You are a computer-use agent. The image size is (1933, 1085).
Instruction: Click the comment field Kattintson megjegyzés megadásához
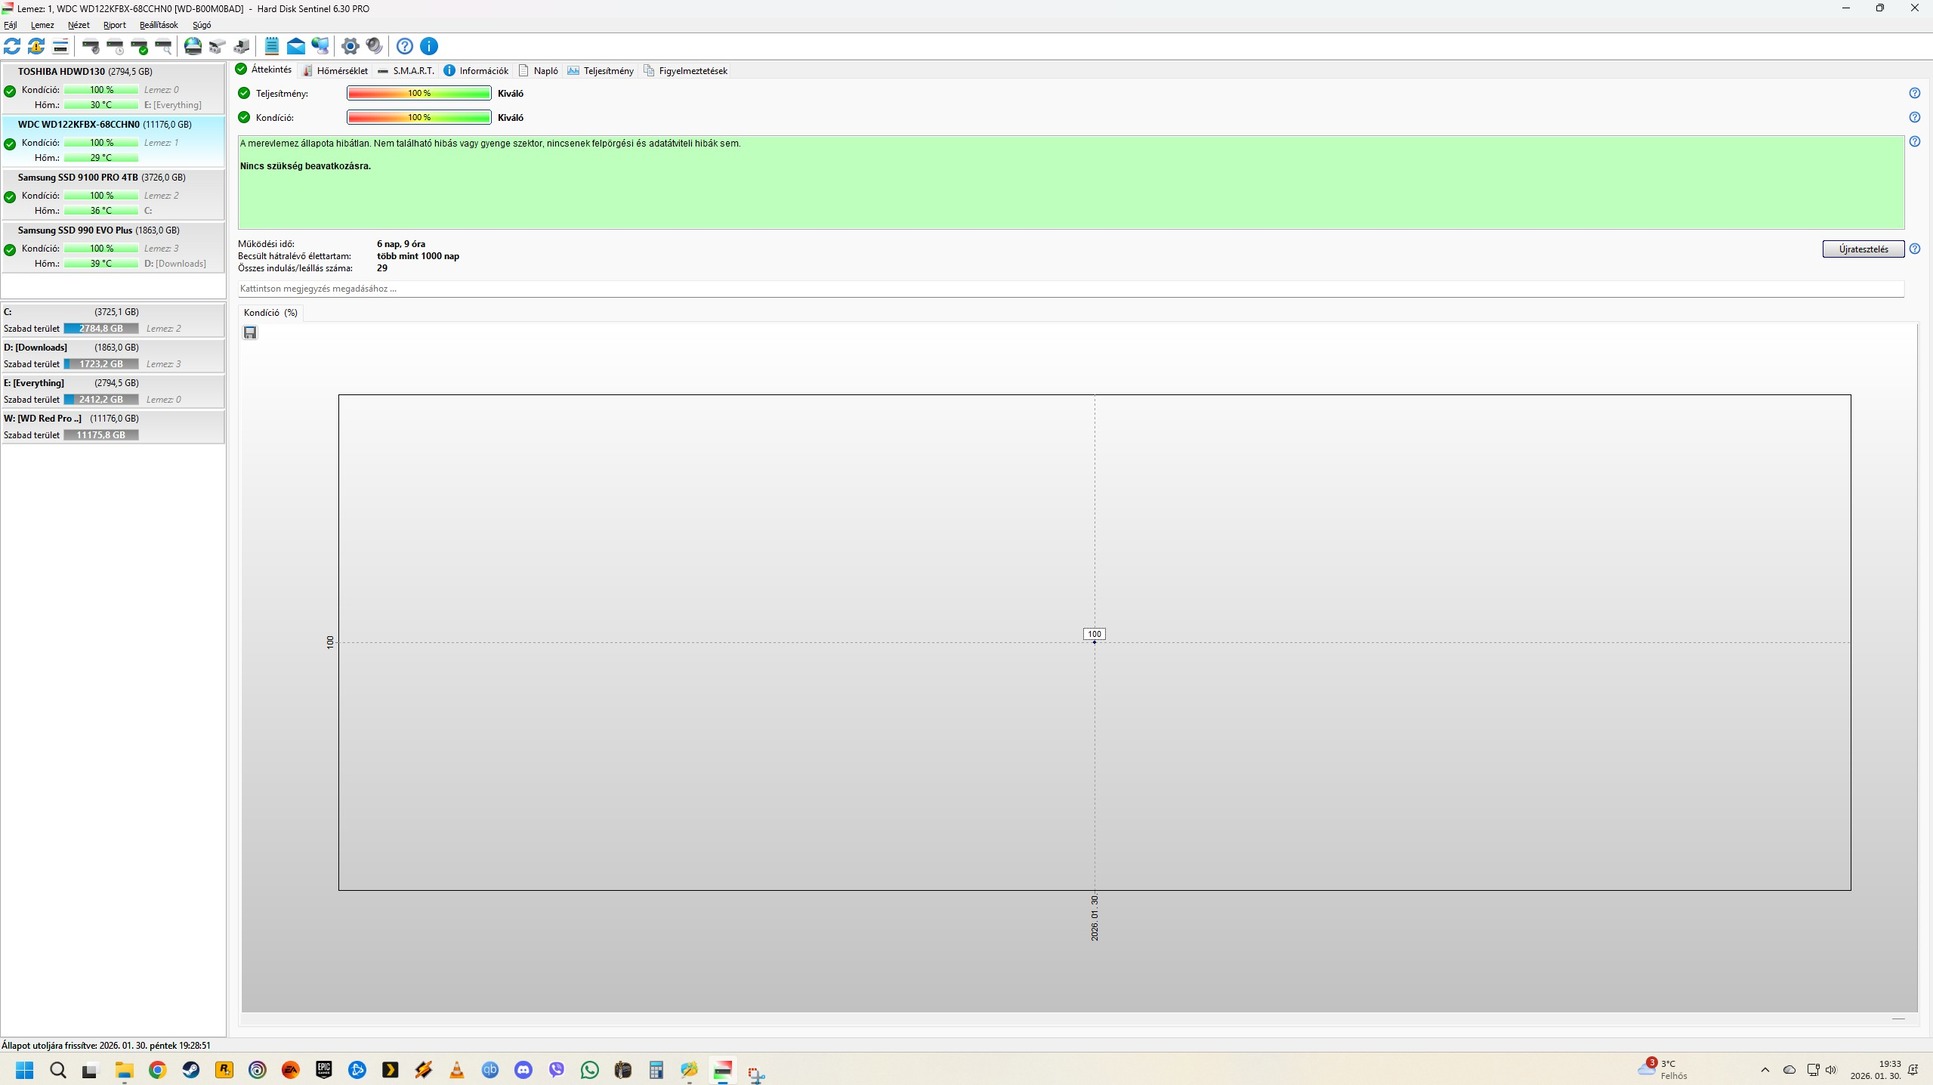1070,289
